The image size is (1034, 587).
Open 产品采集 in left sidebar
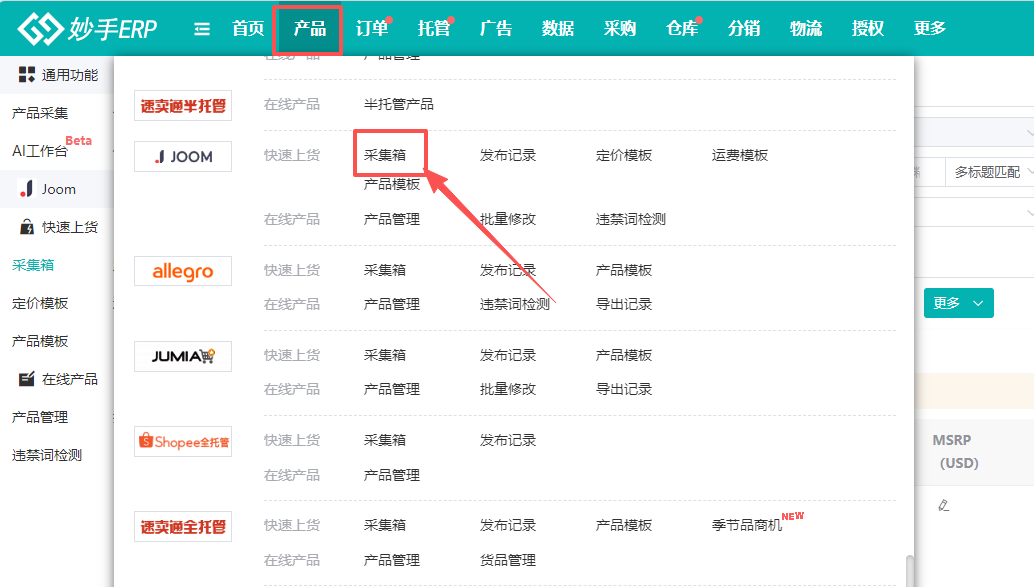pos(40,113)
